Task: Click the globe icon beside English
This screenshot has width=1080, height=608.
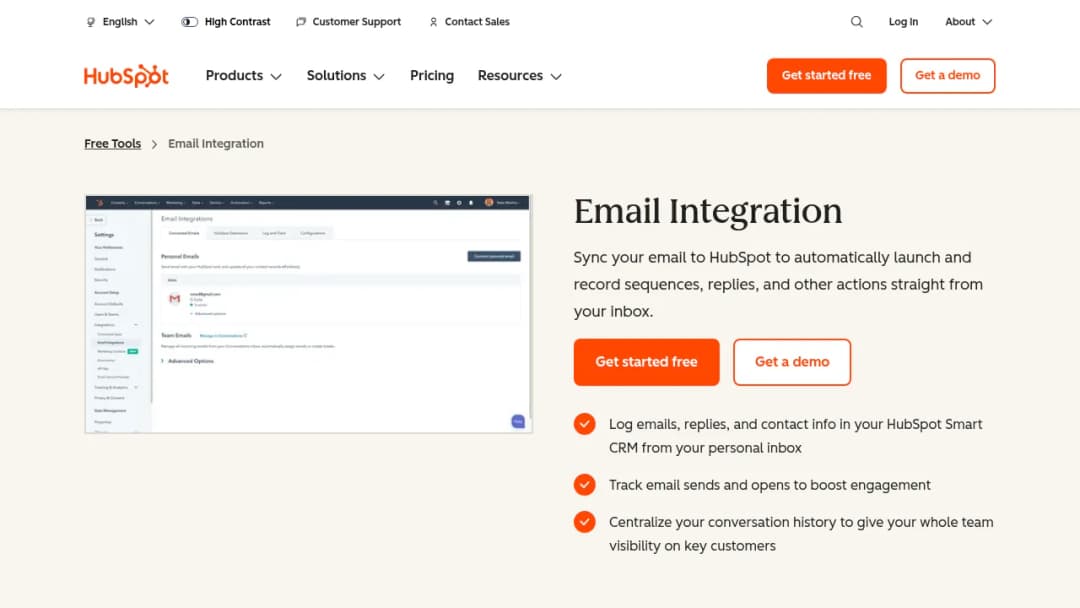Action: pyautogui.click(x=90, y=22)
